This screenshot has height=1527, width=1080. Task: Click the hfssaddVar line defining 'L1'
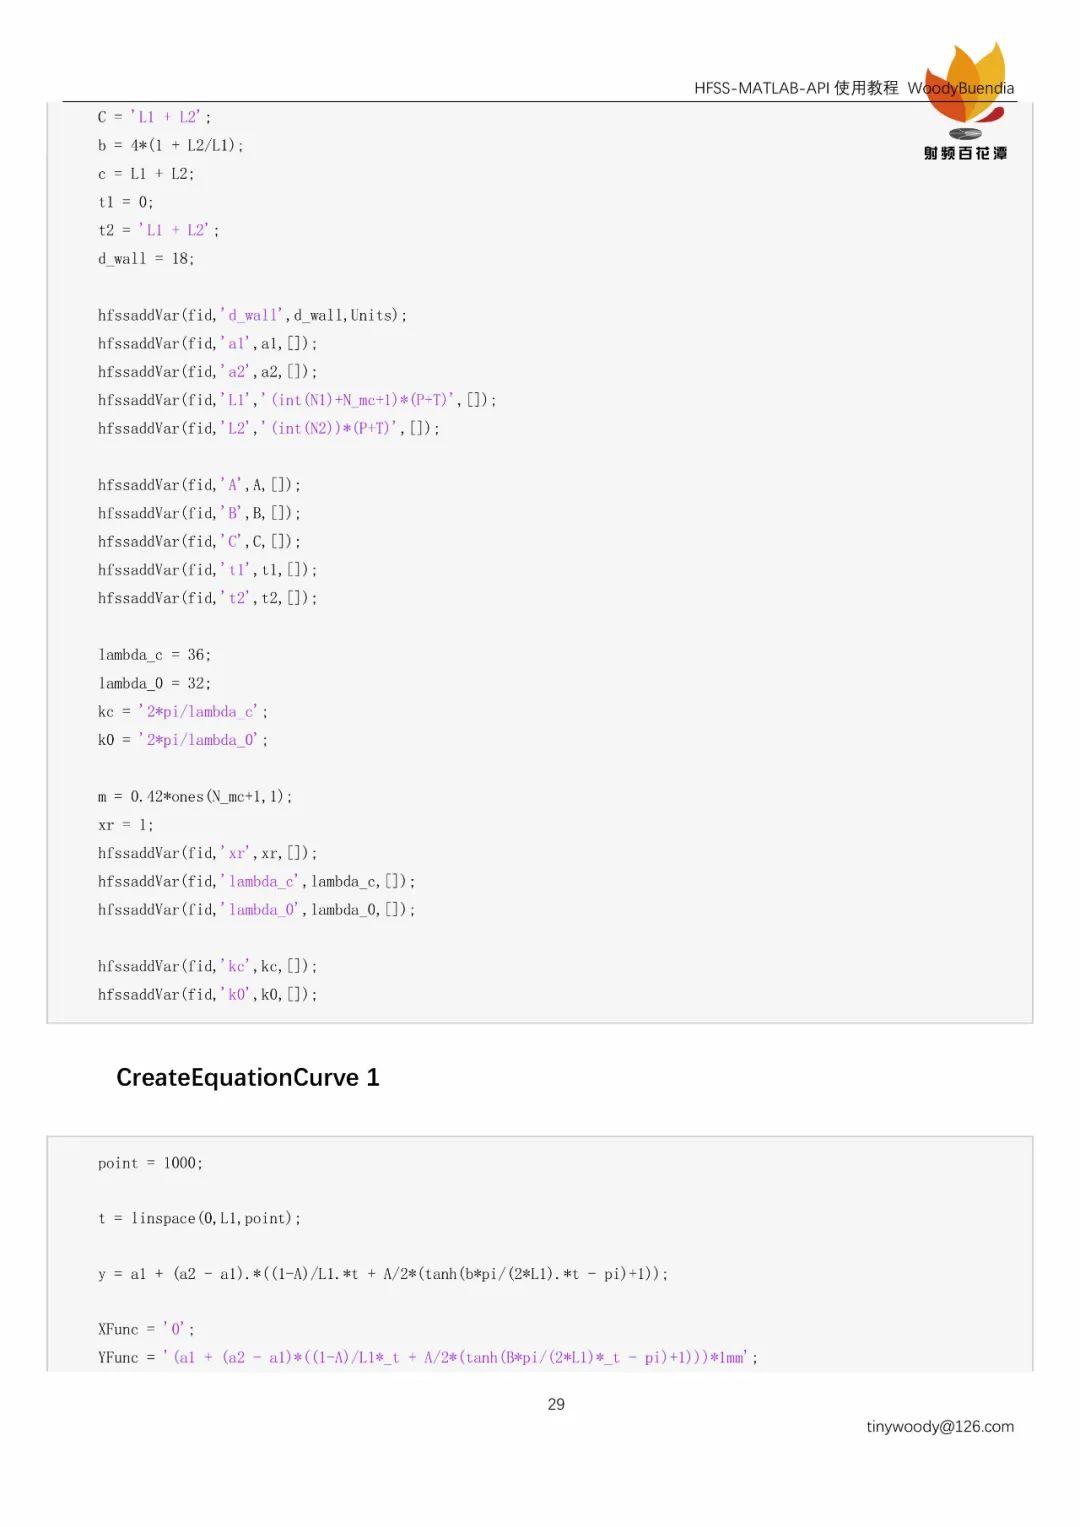296,400
